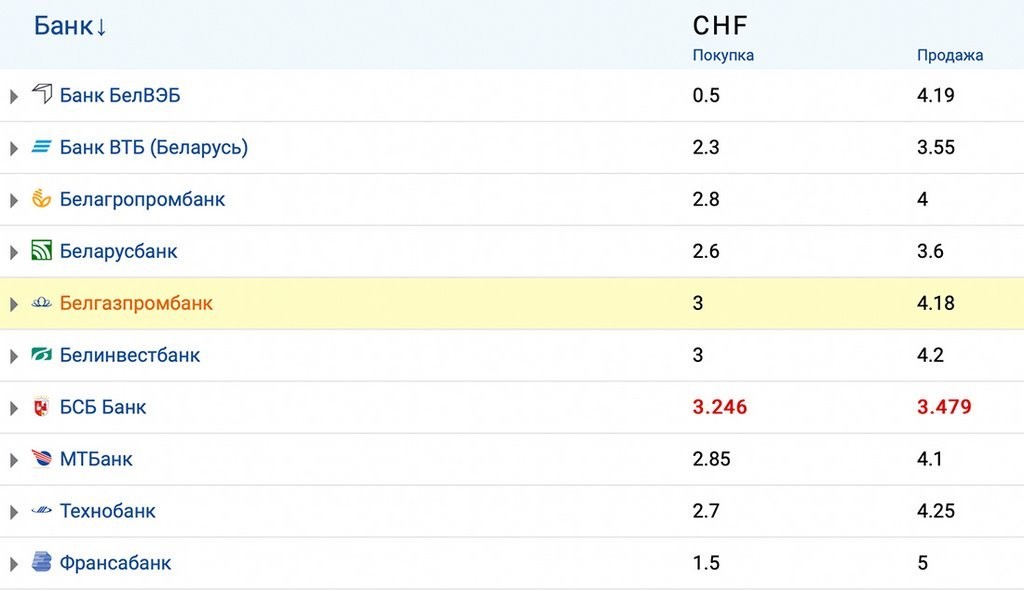
Task: Expand the МТБанк row arrow
Action: coord(14,460)
